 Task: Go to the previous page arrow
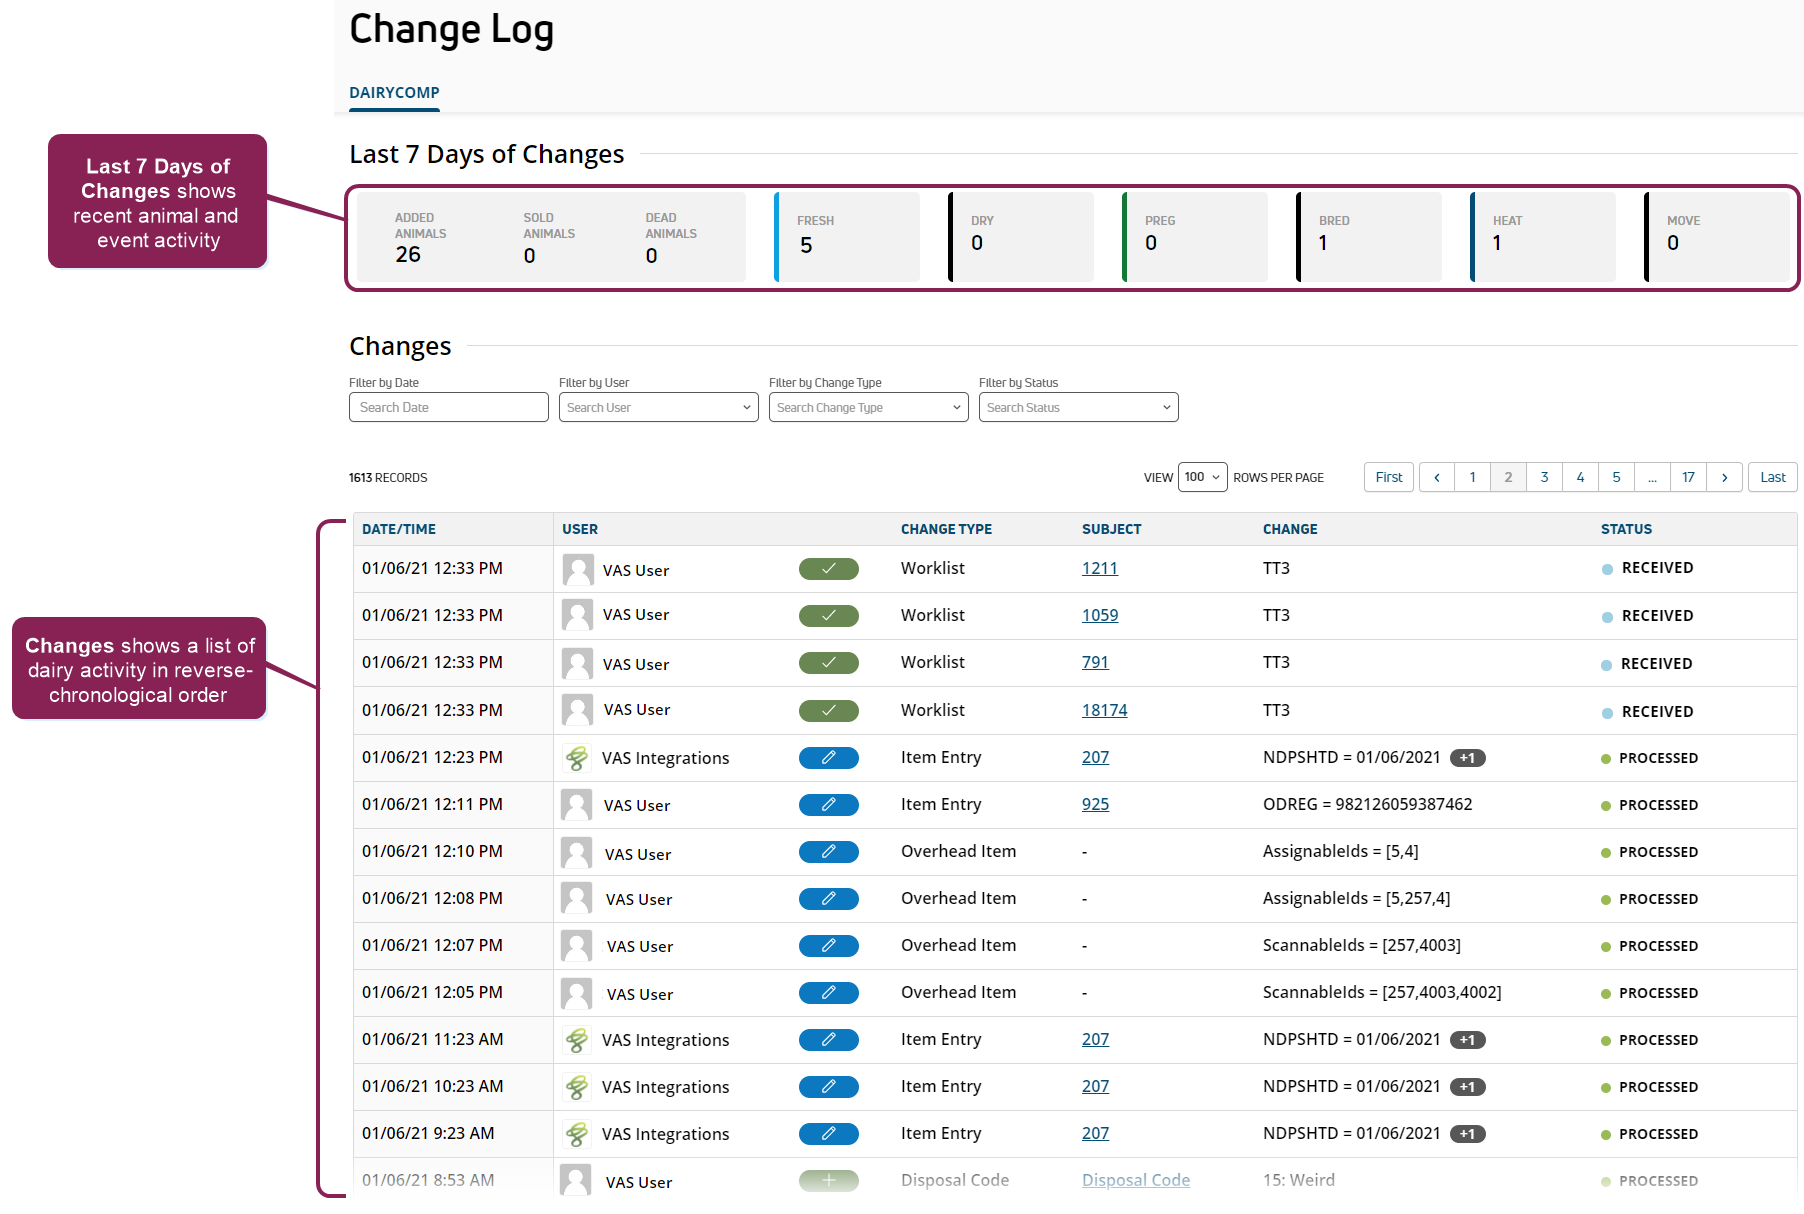pos(1437,477)
